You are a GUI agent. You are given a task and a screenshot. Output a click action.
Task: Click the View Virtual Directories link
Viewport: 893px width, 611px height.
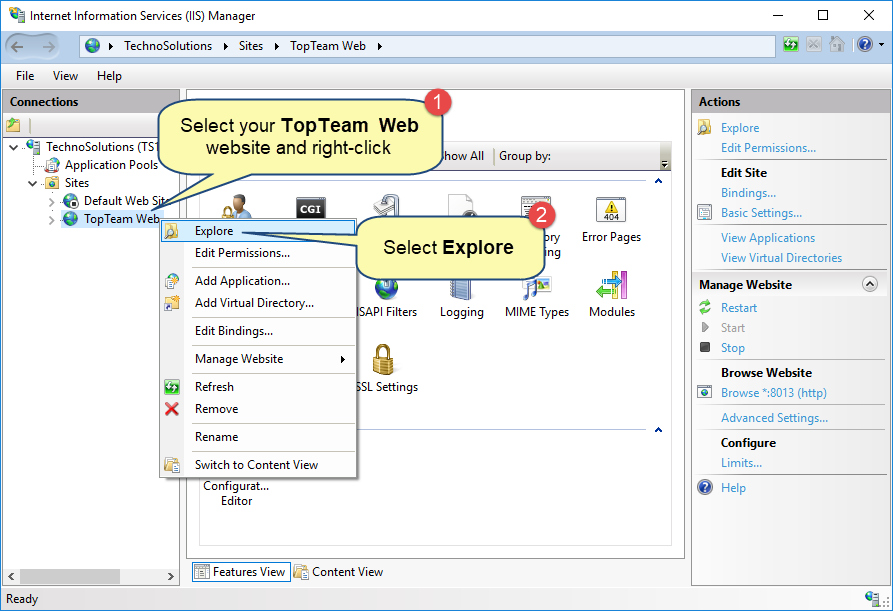tap(781, 258)
